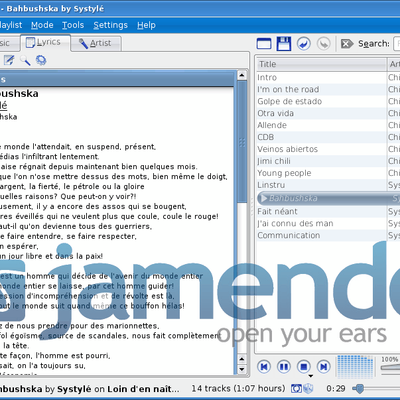Open the Help menu
Screen dimensions: 400x400
pyautogui.click(x=146, y=25)
